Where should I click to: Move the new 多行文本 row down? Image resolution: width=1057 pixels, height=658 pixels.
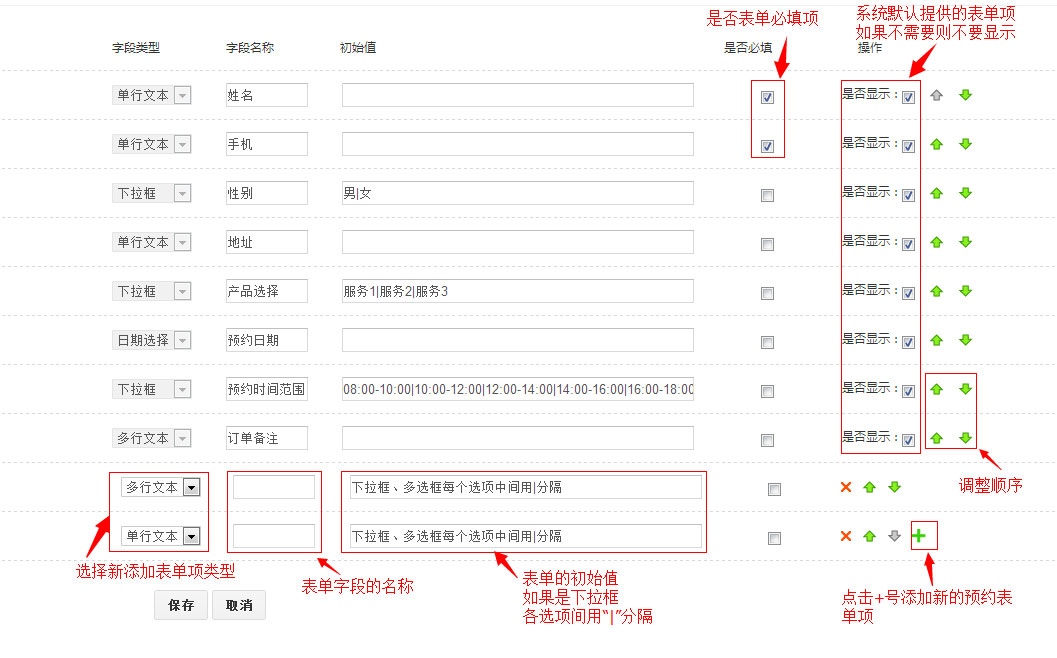click(895, 487)
